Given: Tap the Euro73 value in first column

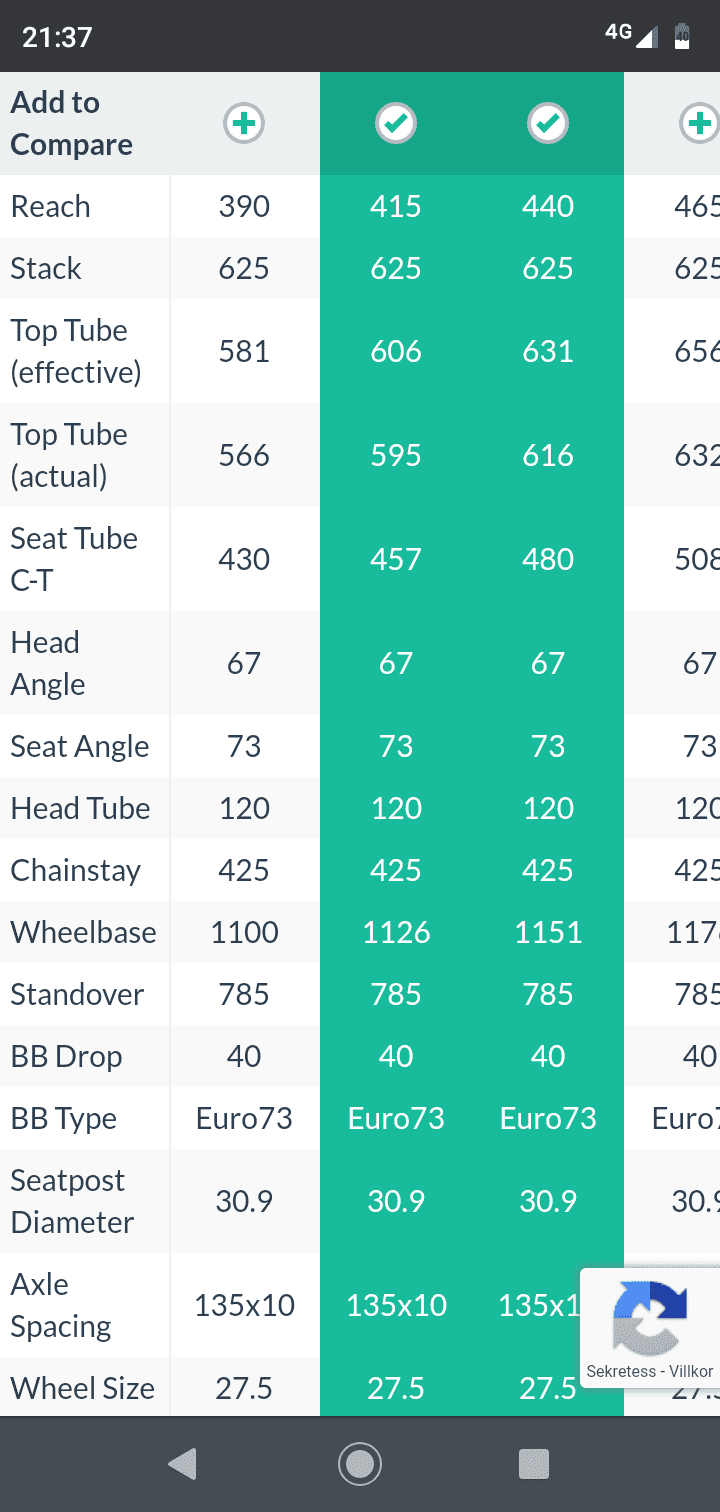Looking at the screenshot, I should 244,1118.
